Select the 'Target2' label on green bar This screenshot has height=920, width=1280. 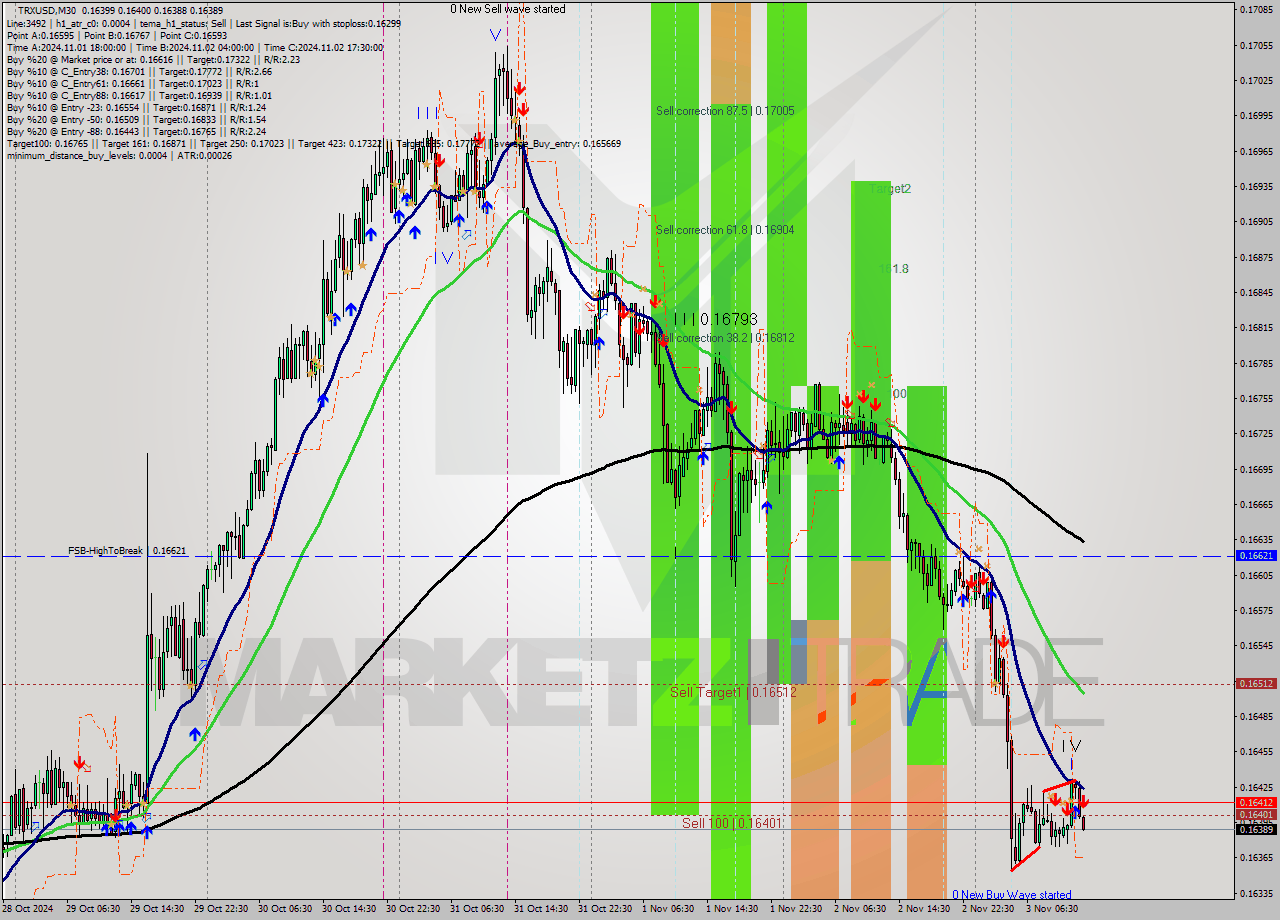click(890, 188)
